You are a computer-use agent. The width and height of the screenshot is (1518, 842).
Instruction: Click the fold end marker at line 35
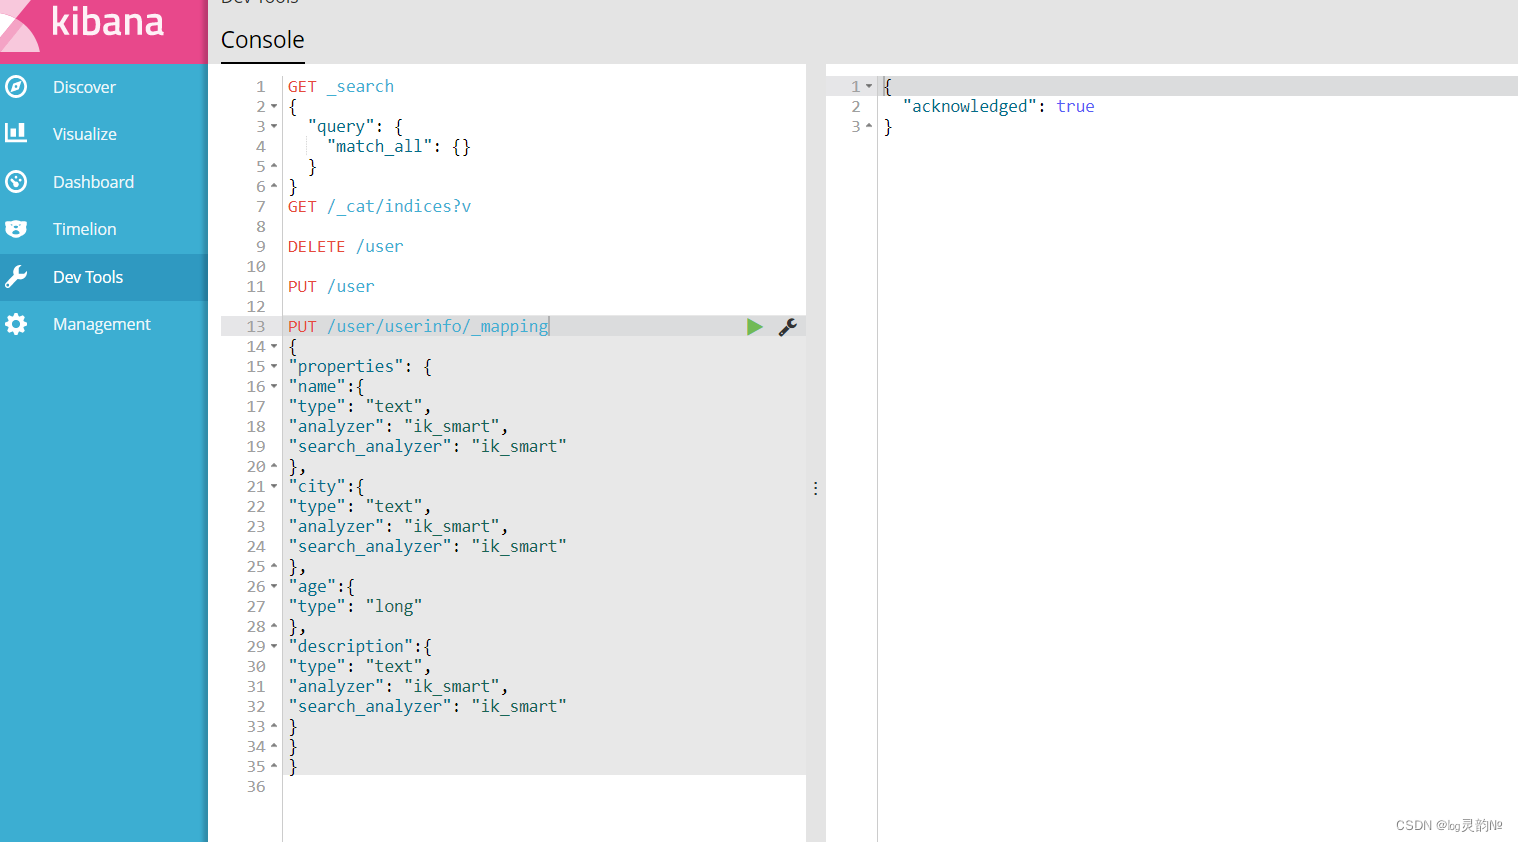pos(274,767)
